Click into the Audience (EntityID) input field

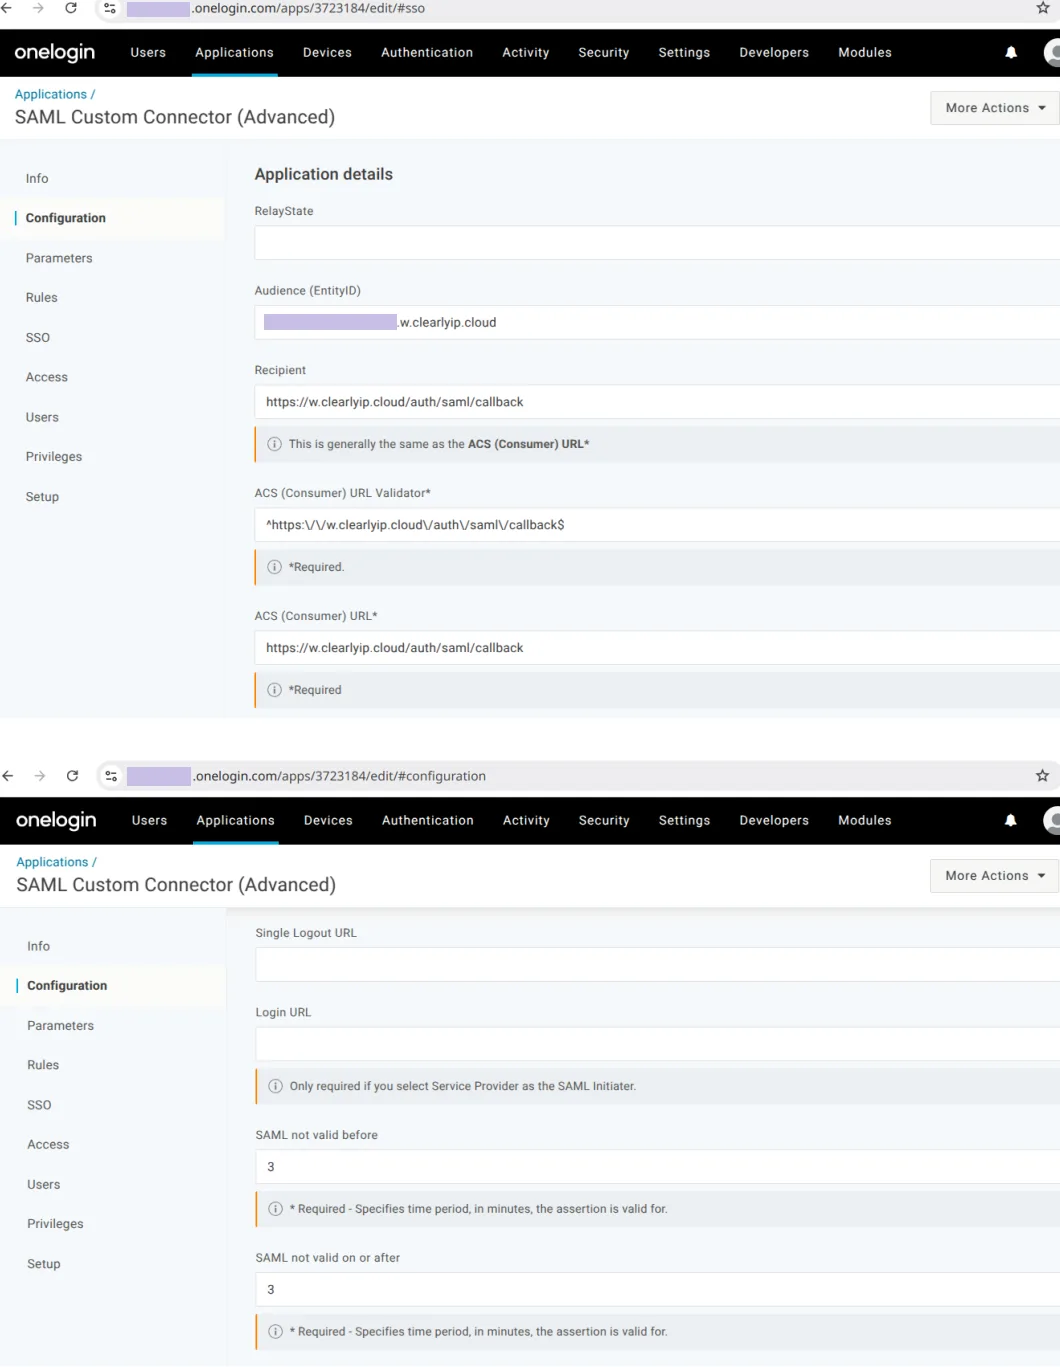tap(657, 322)
